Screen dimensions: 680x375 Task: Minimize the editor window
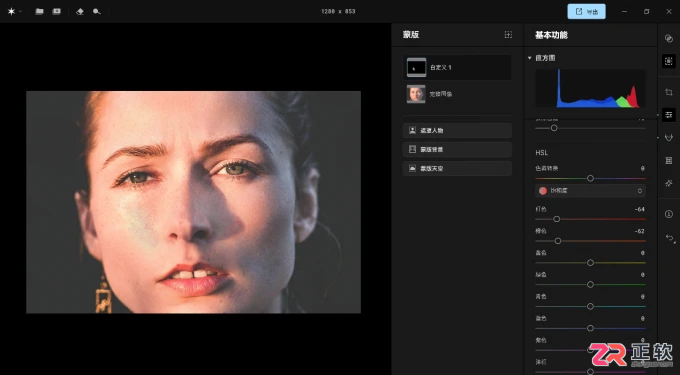click(x=624, y=12)
